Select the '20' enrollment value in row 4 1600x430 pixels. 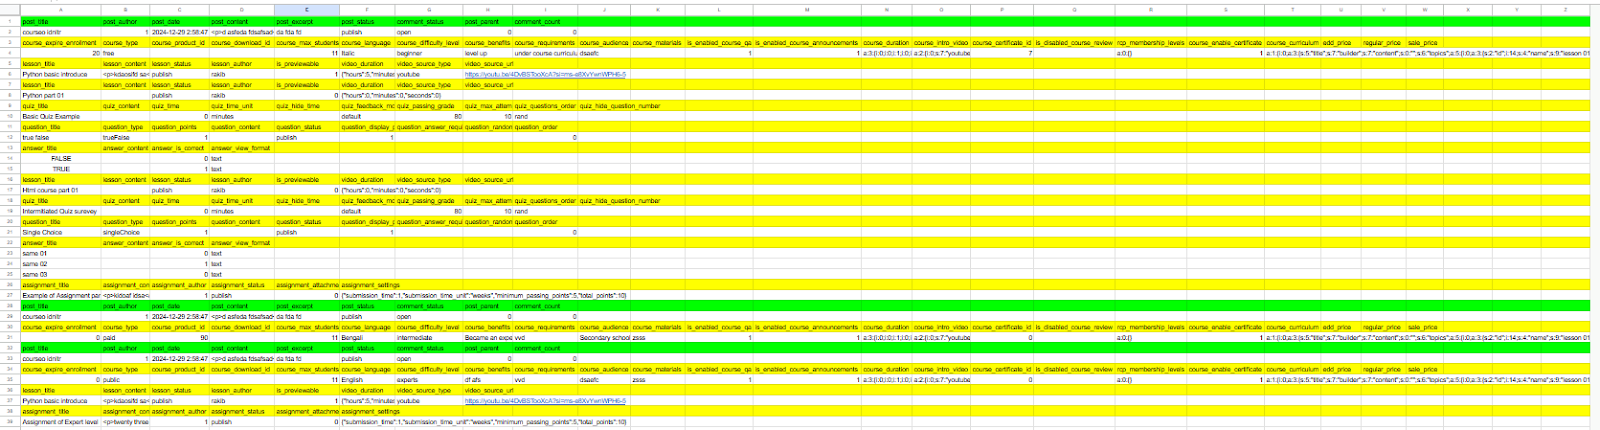60,53
